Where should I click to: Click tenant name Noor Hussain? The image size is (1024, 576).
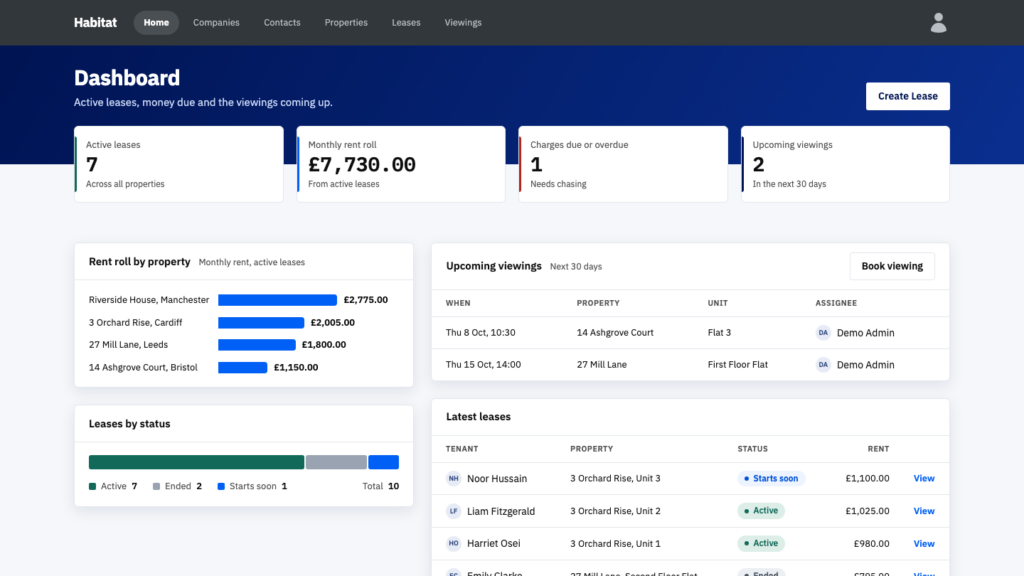pyautogui.click(x=497, y=478)
